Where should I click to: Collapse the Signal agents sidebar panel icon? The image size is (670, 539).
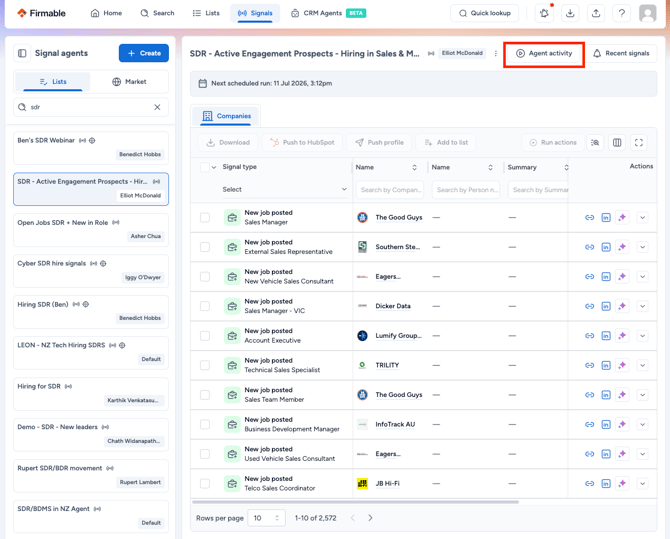tap(22, 53)
